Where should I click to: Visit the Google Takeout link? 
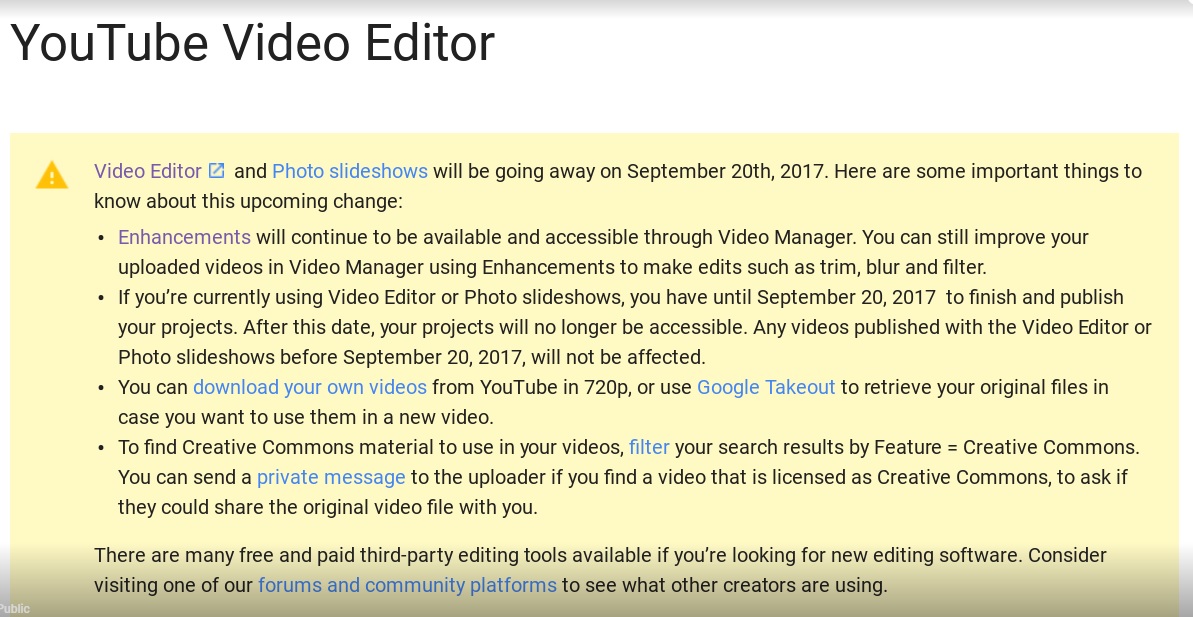pos(766,387)
